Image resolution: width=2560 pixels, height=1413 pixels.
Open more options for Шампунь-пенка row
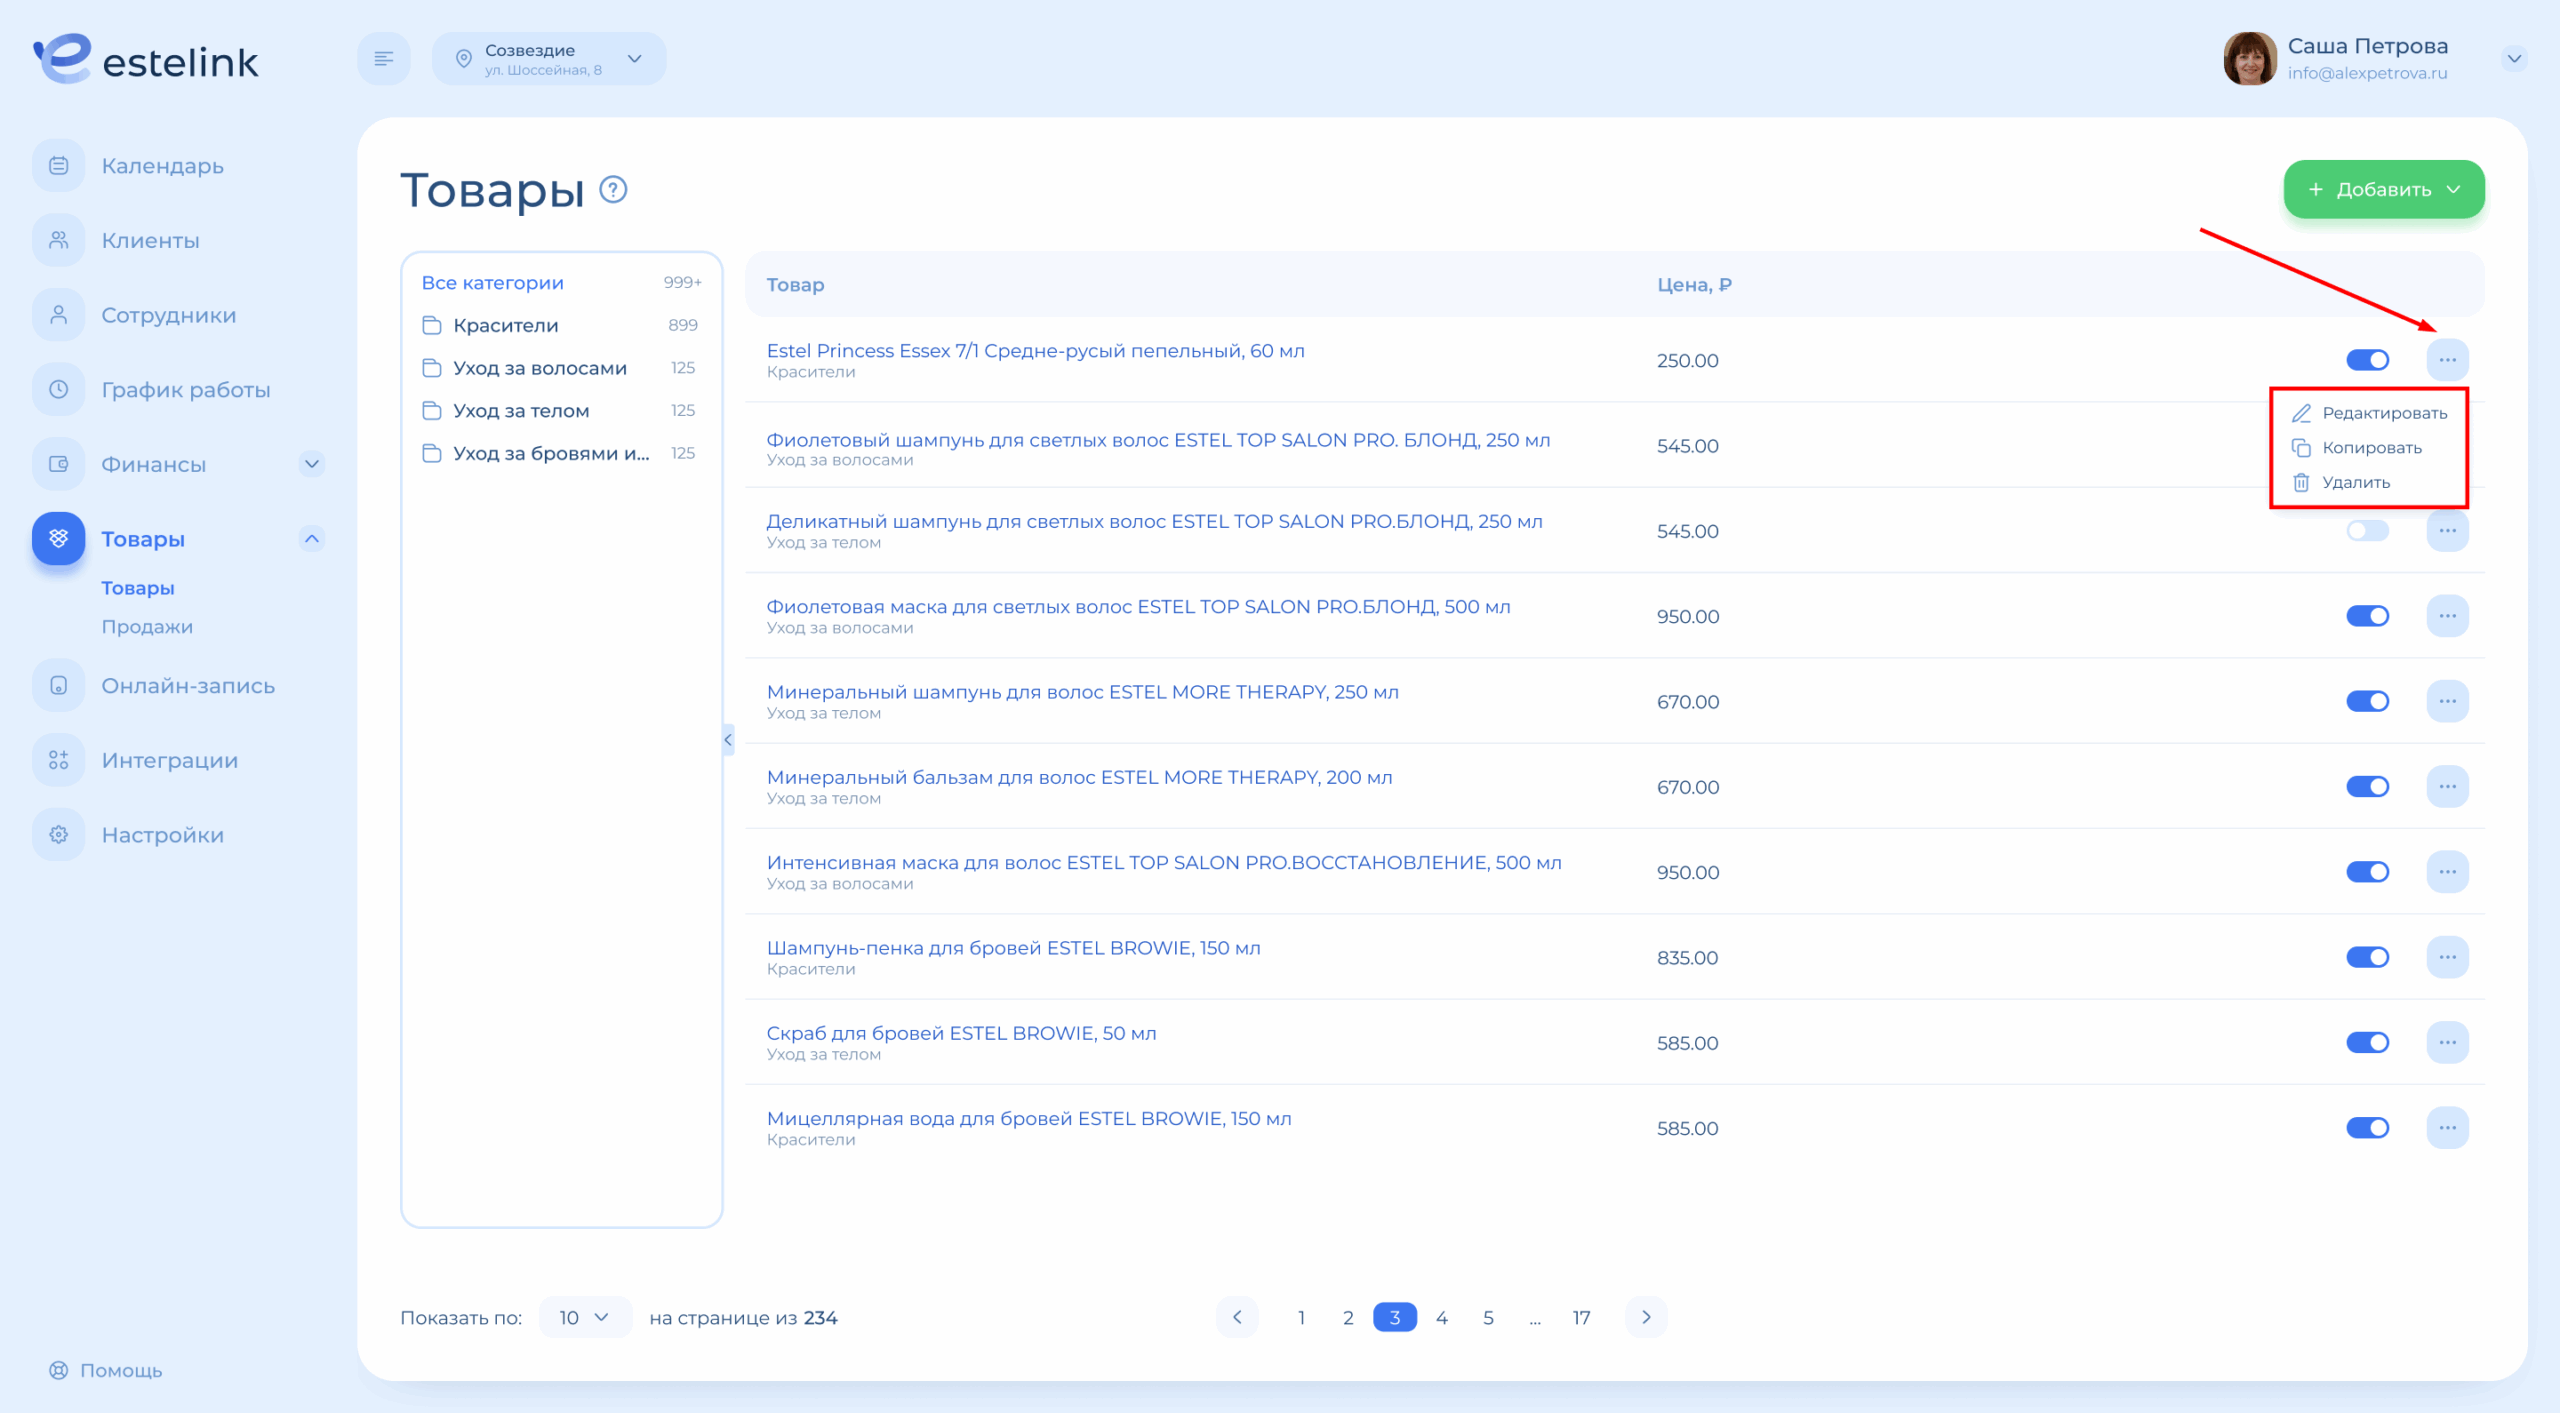pos(2447,957)
